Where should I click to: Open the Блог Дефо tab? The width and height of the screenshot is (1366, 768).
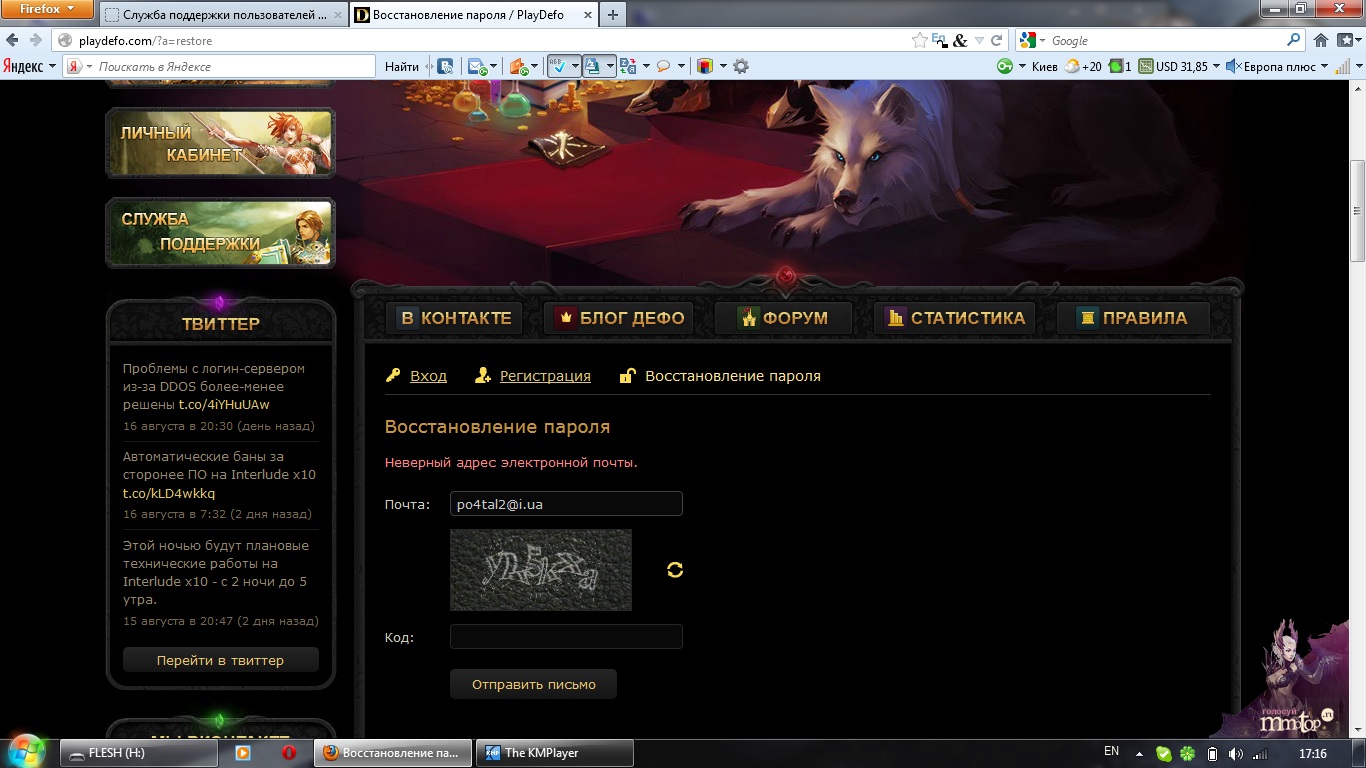tap(620, 319)
